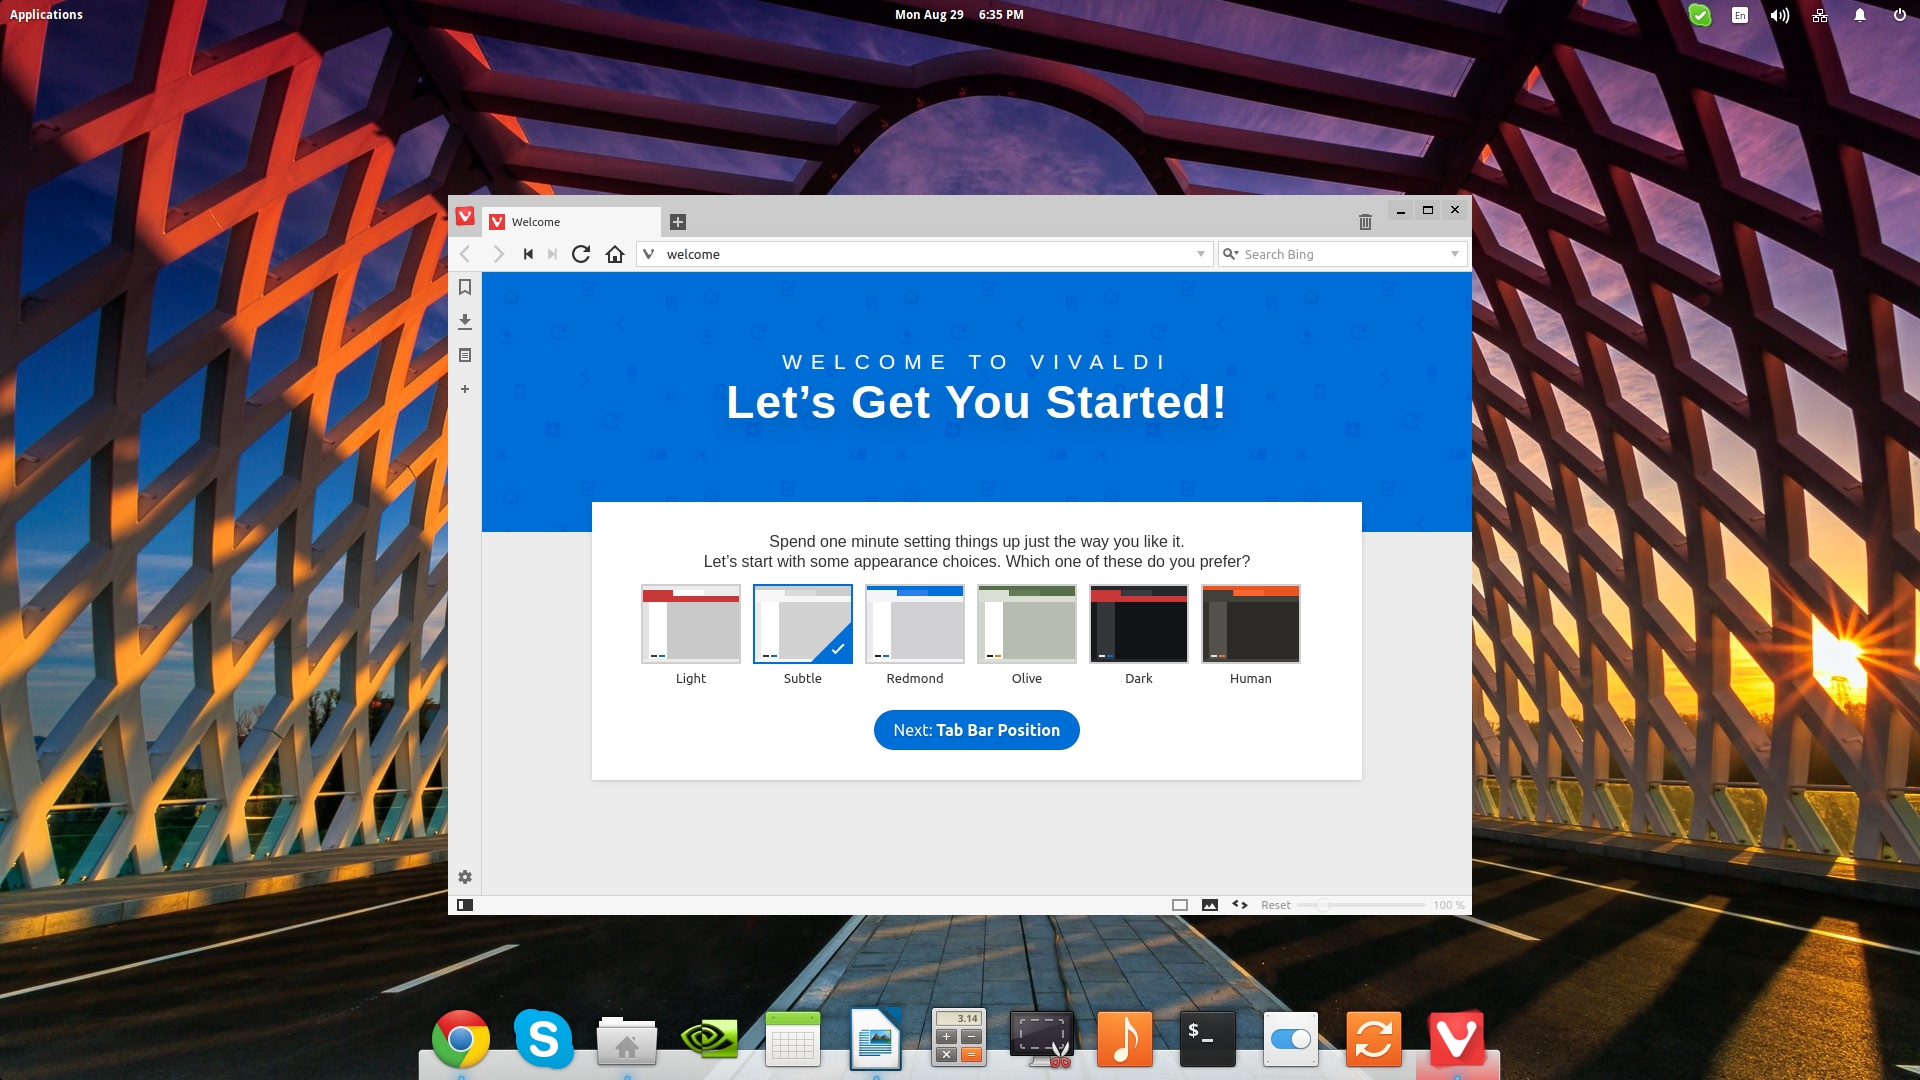The height and width of the screenshot is (1080, 1920).
Task: Reset the page zoom level
Action: [x=1276, y=905]
